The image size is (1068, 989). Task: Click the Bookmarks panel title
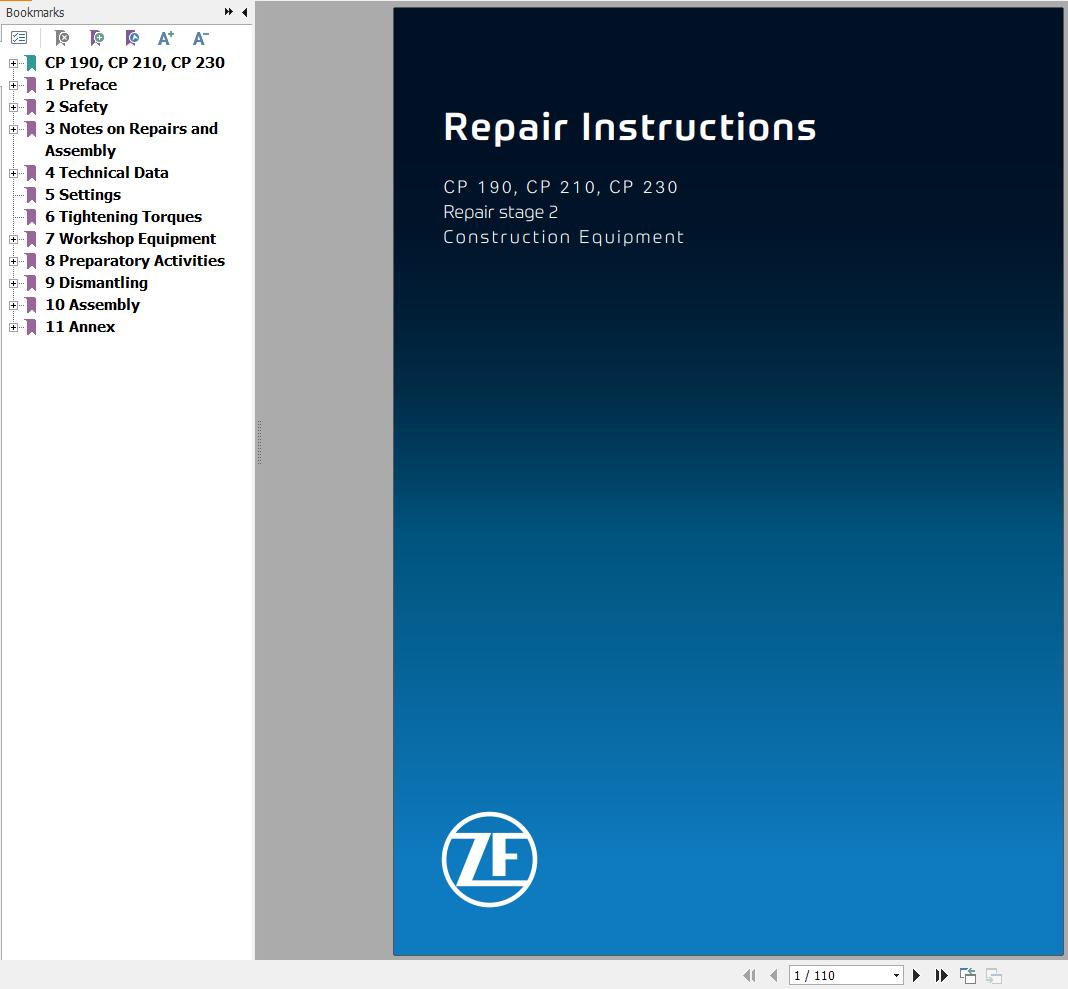click(35, 12)
